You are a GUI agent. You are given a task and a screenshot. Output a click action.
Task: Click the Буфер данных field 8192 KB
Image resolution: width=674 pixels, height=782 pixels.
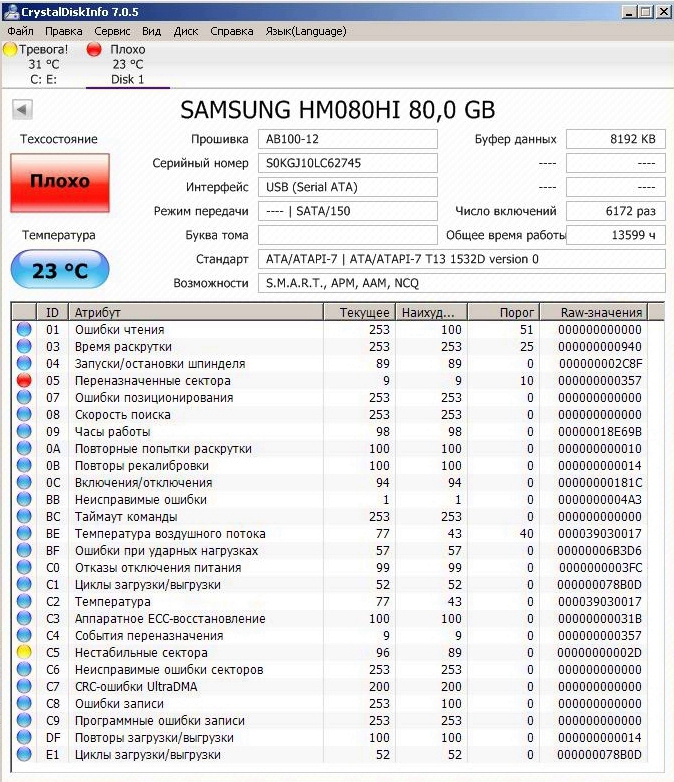click(616, 139)
